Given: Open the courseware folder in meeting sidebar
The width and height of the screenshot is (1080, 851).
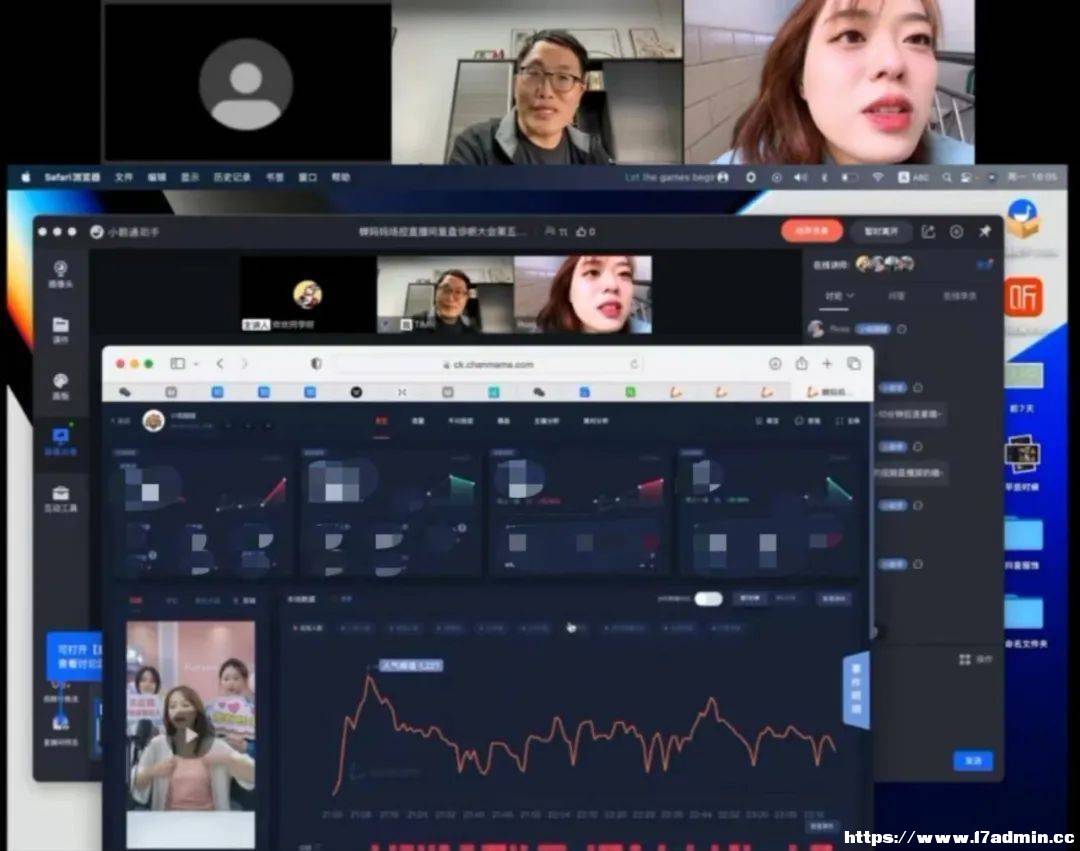Looking at the screenshot, I should (61, 330).
